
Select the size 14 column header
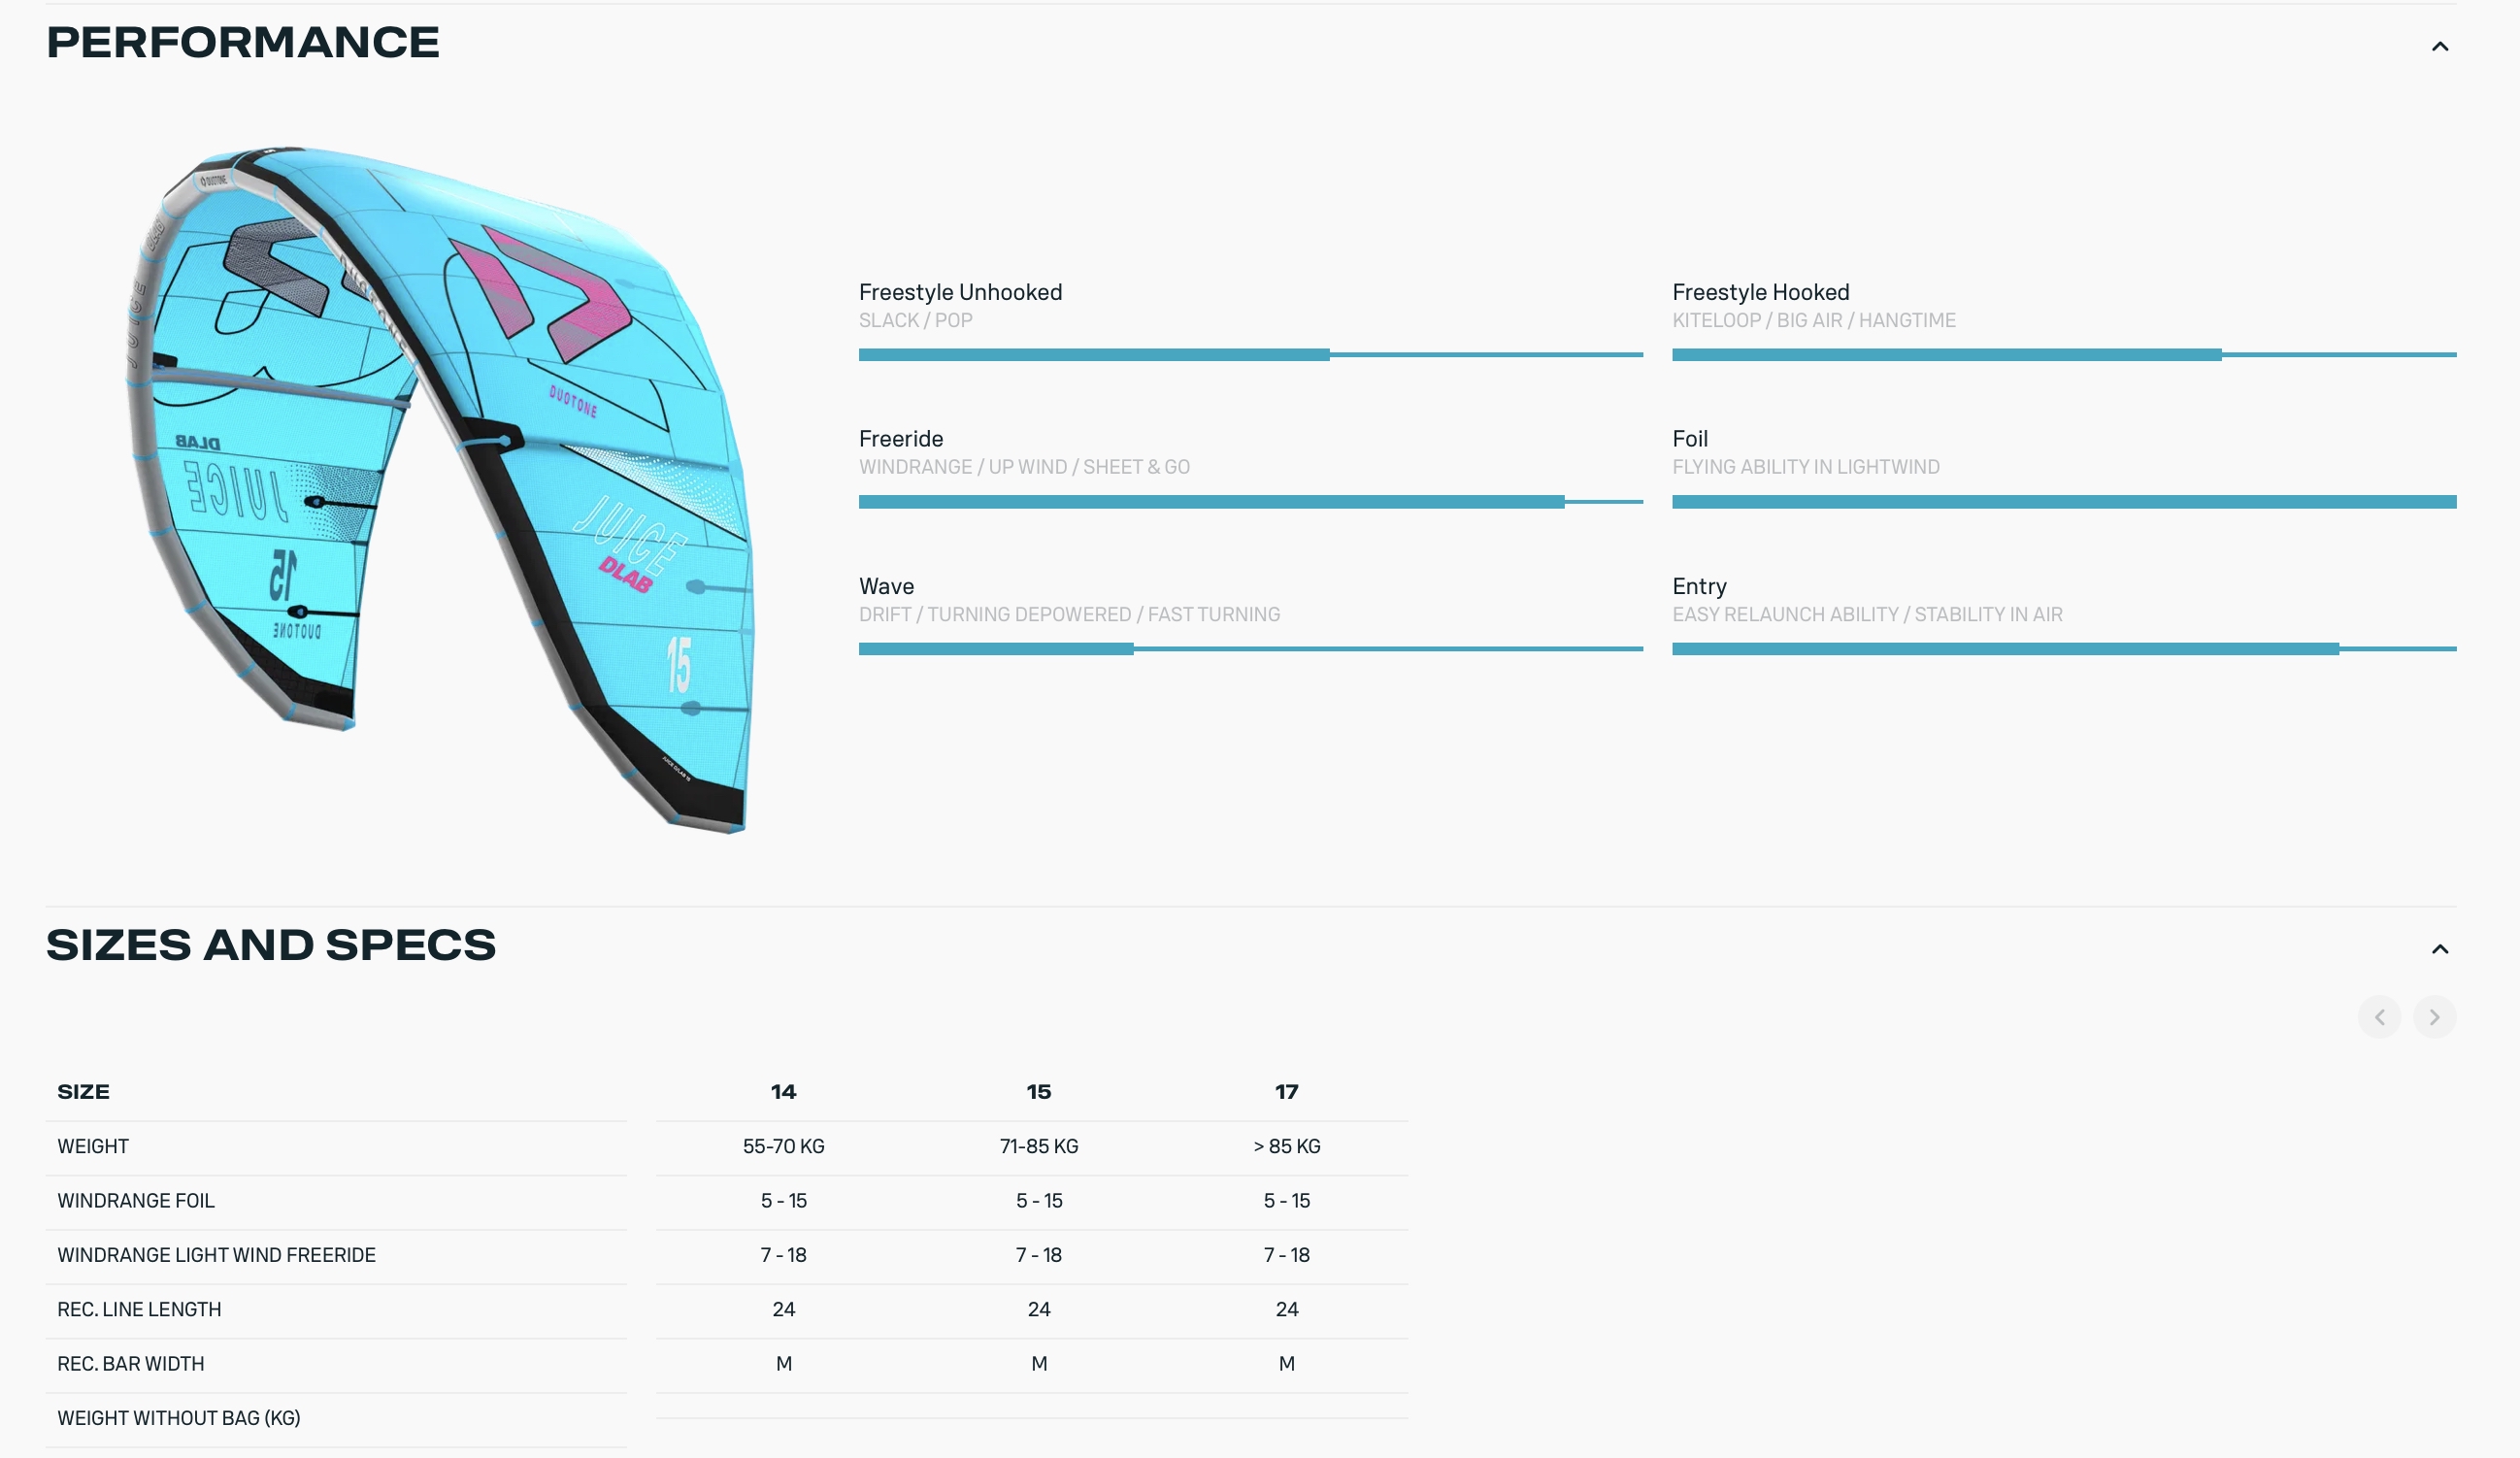(783, 1092)
